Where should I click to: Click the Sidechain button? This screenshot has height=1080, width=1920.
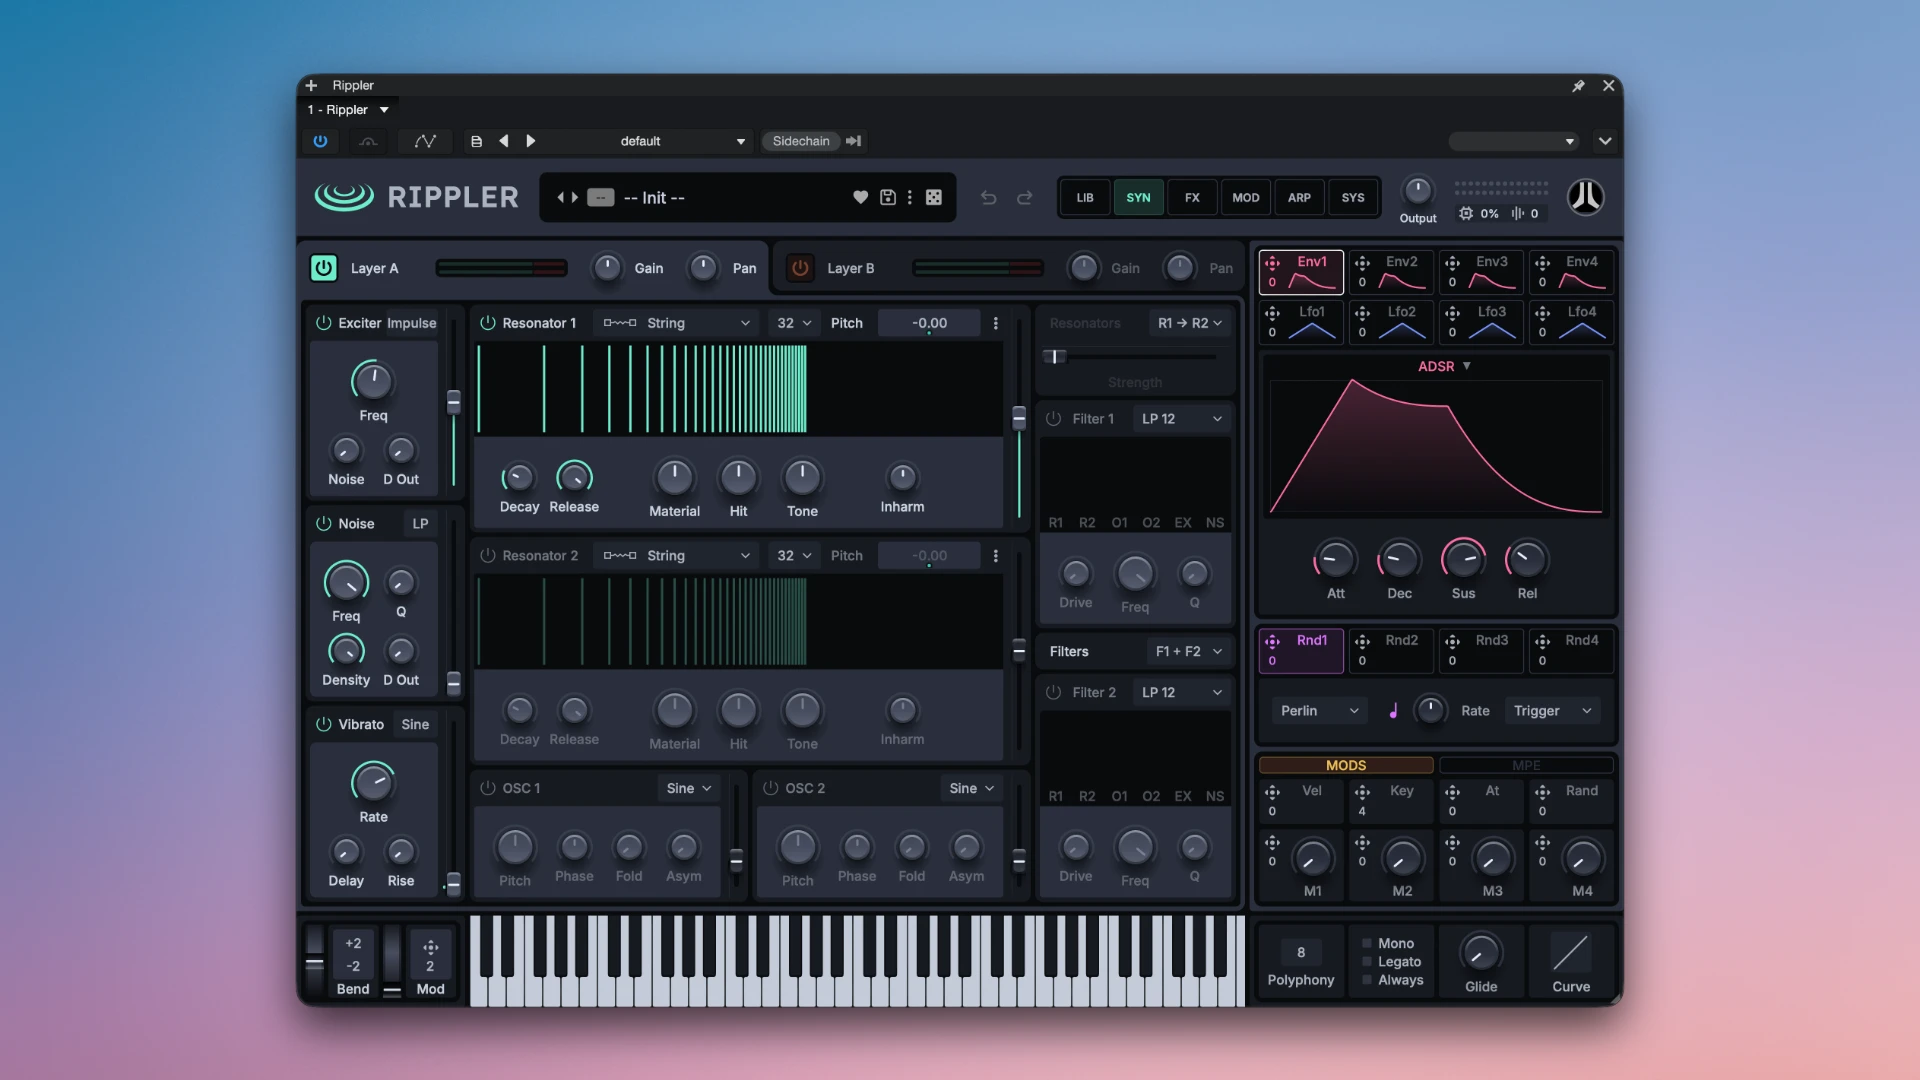(x=801, y=141)
